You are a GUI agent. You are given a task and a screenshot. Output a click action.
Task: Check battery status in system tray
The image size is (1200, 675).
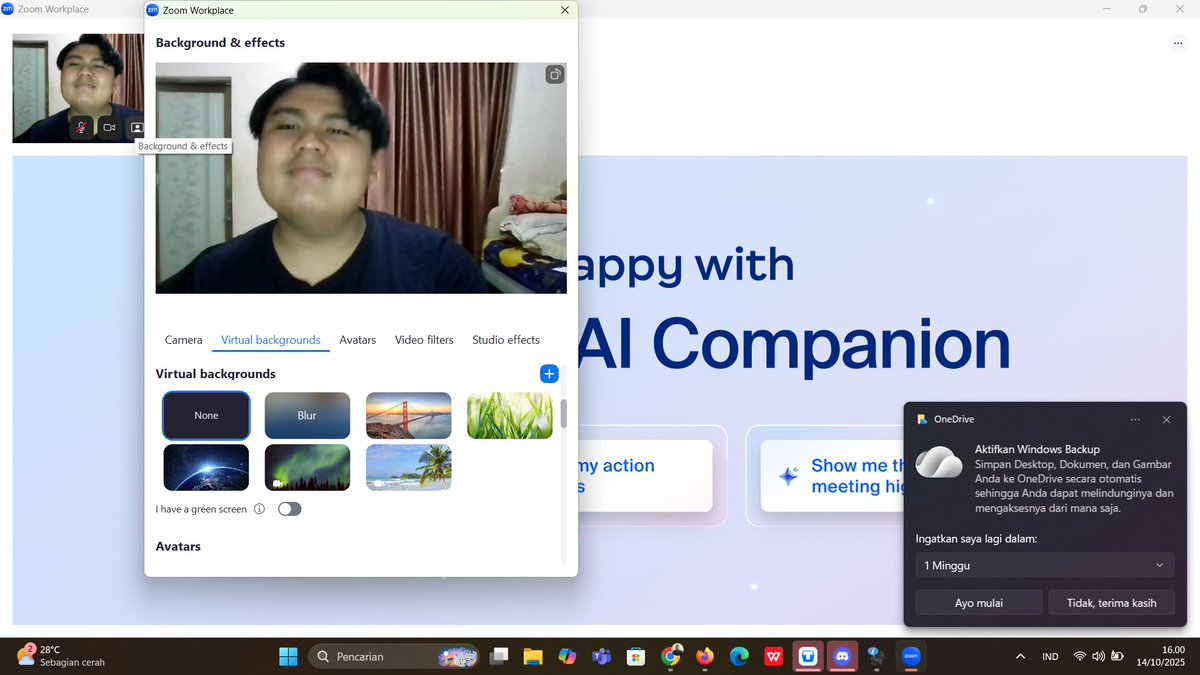[x=1118, y=657]
